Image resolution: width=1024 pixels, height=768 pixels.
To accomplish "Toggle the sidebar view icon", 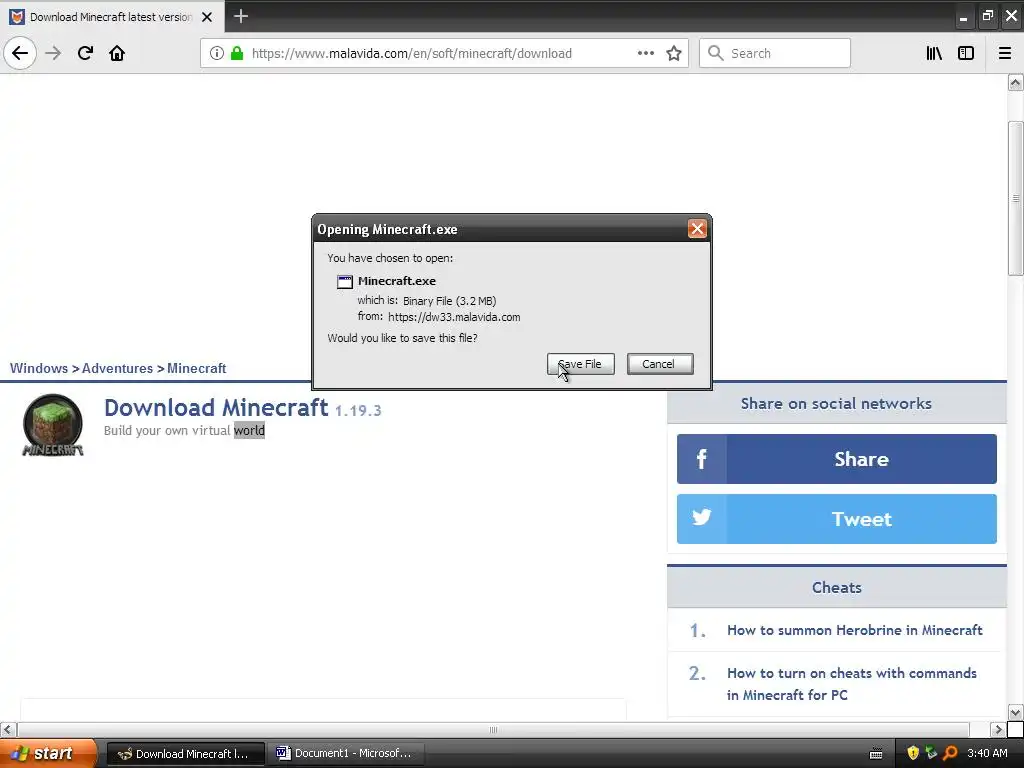I will coord(966,53).
